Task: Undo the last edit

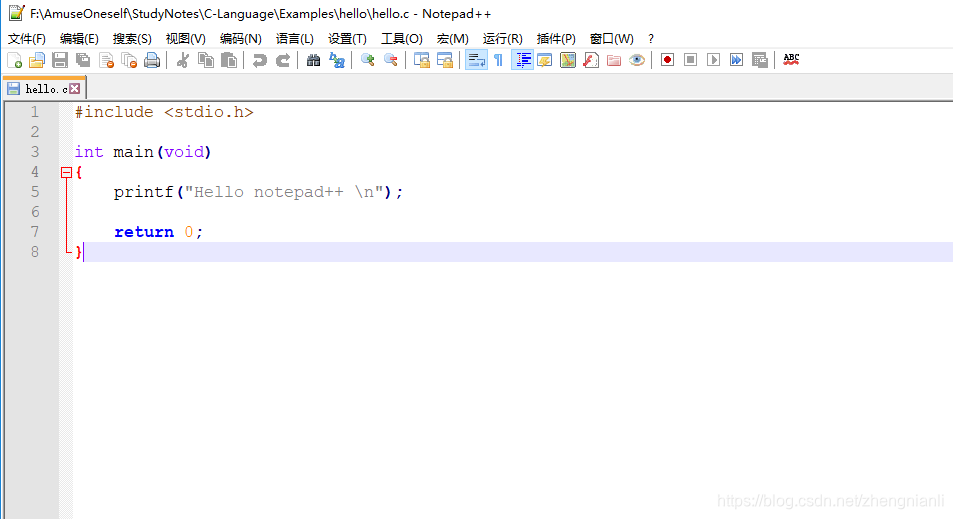Action: click(260, 60)
